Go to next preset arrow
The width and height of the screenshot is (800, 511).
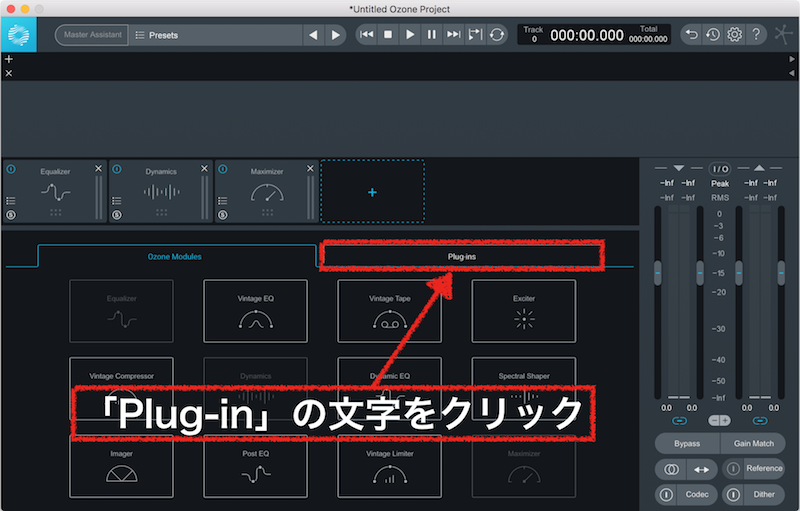(335, 35)
